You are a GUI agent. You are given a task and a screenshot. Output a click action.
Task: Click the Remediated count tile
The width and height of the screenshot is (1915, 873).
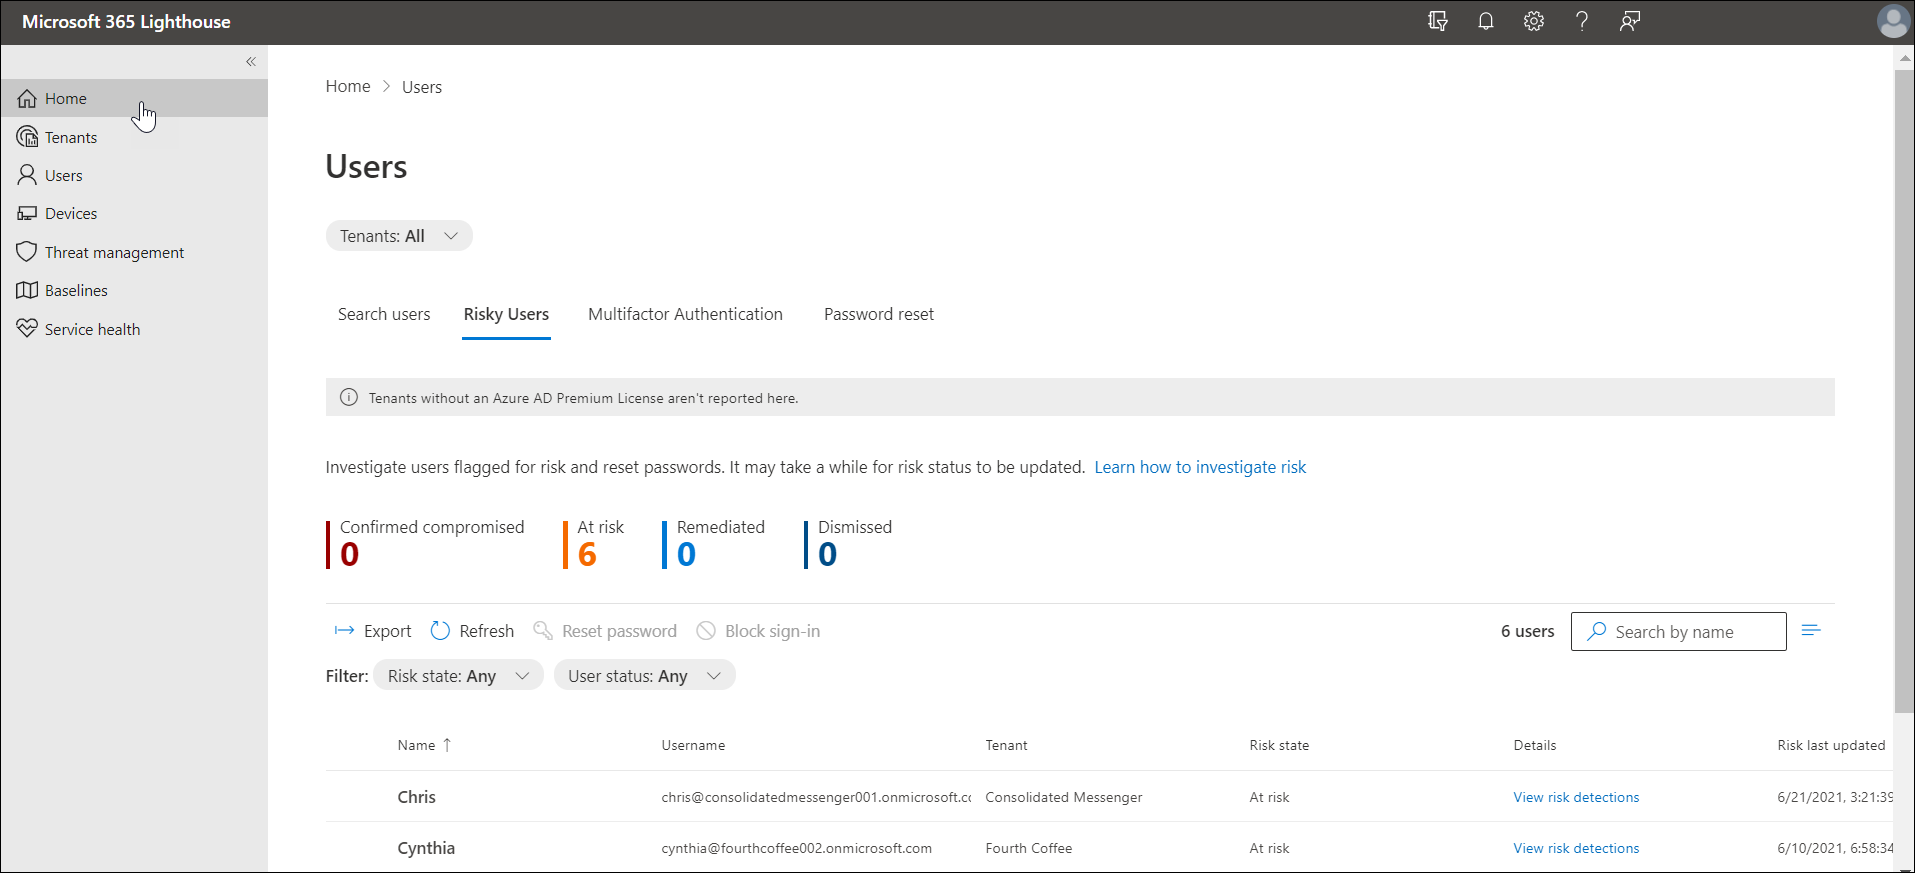point(714,544)
